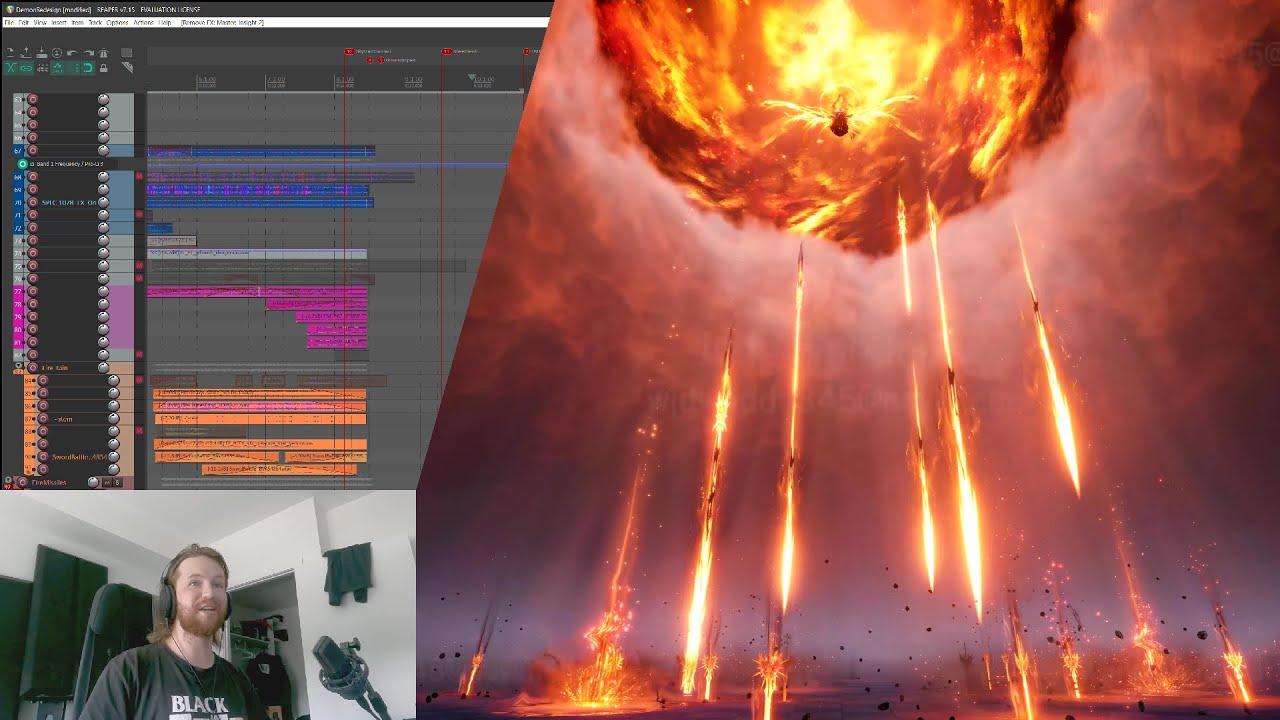This screenshot has width=1280, height=720.
Task: Click the second red timeline marker
Action: pos(446,51)
